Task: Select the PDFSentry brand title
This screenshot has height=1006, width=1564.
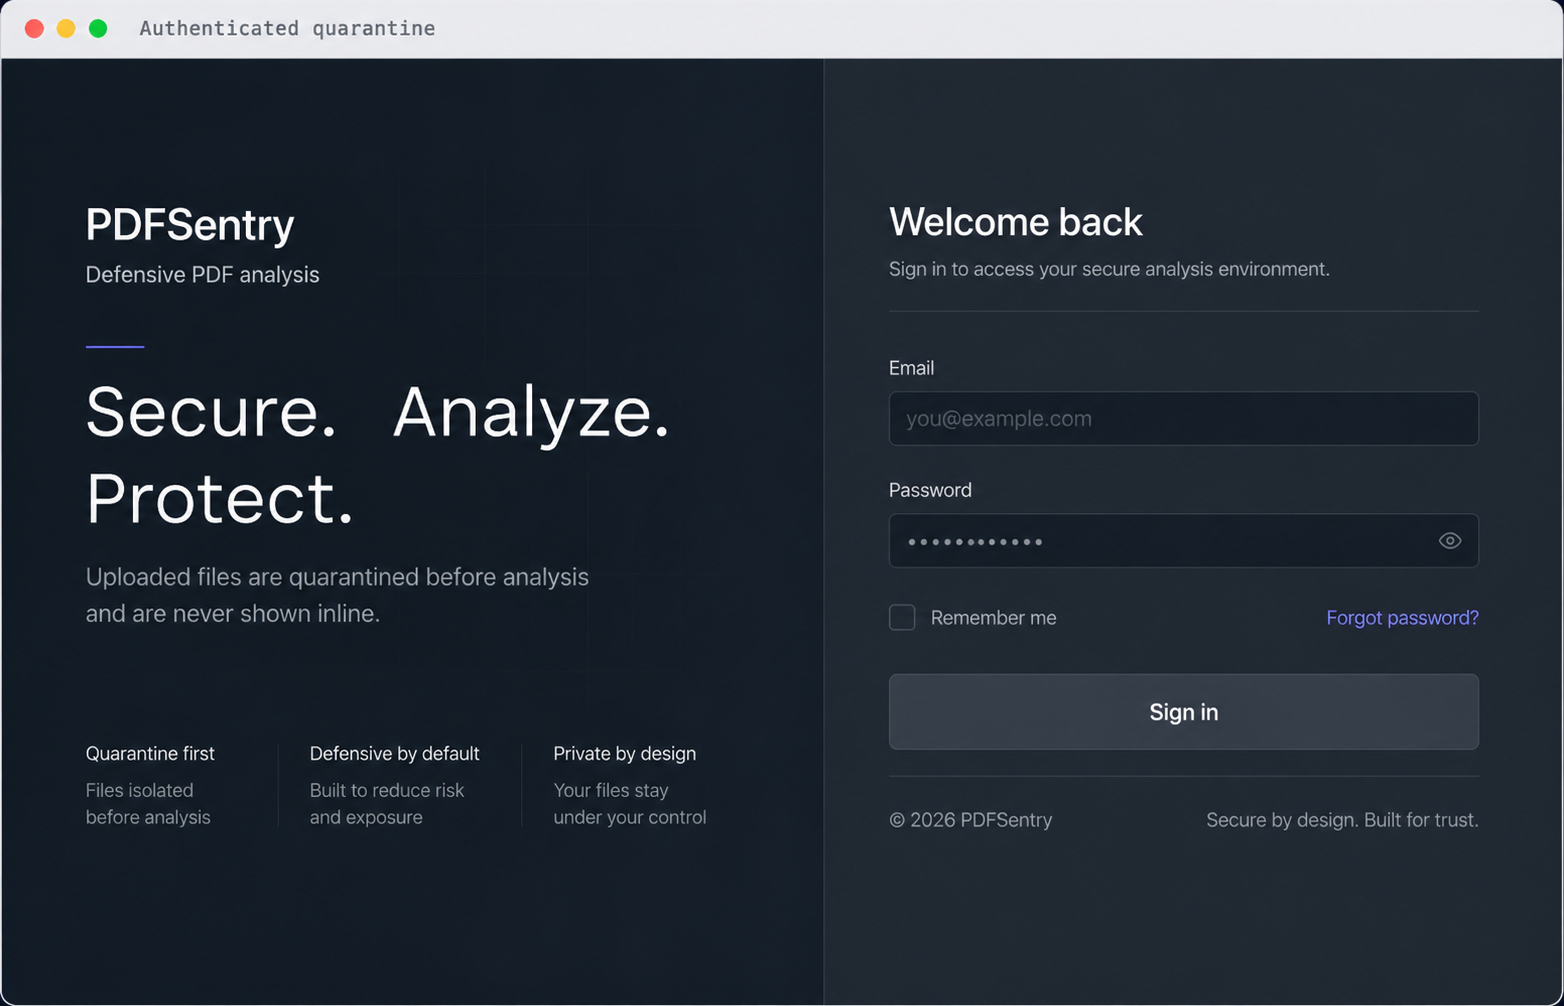Action: tap(190, 224)
